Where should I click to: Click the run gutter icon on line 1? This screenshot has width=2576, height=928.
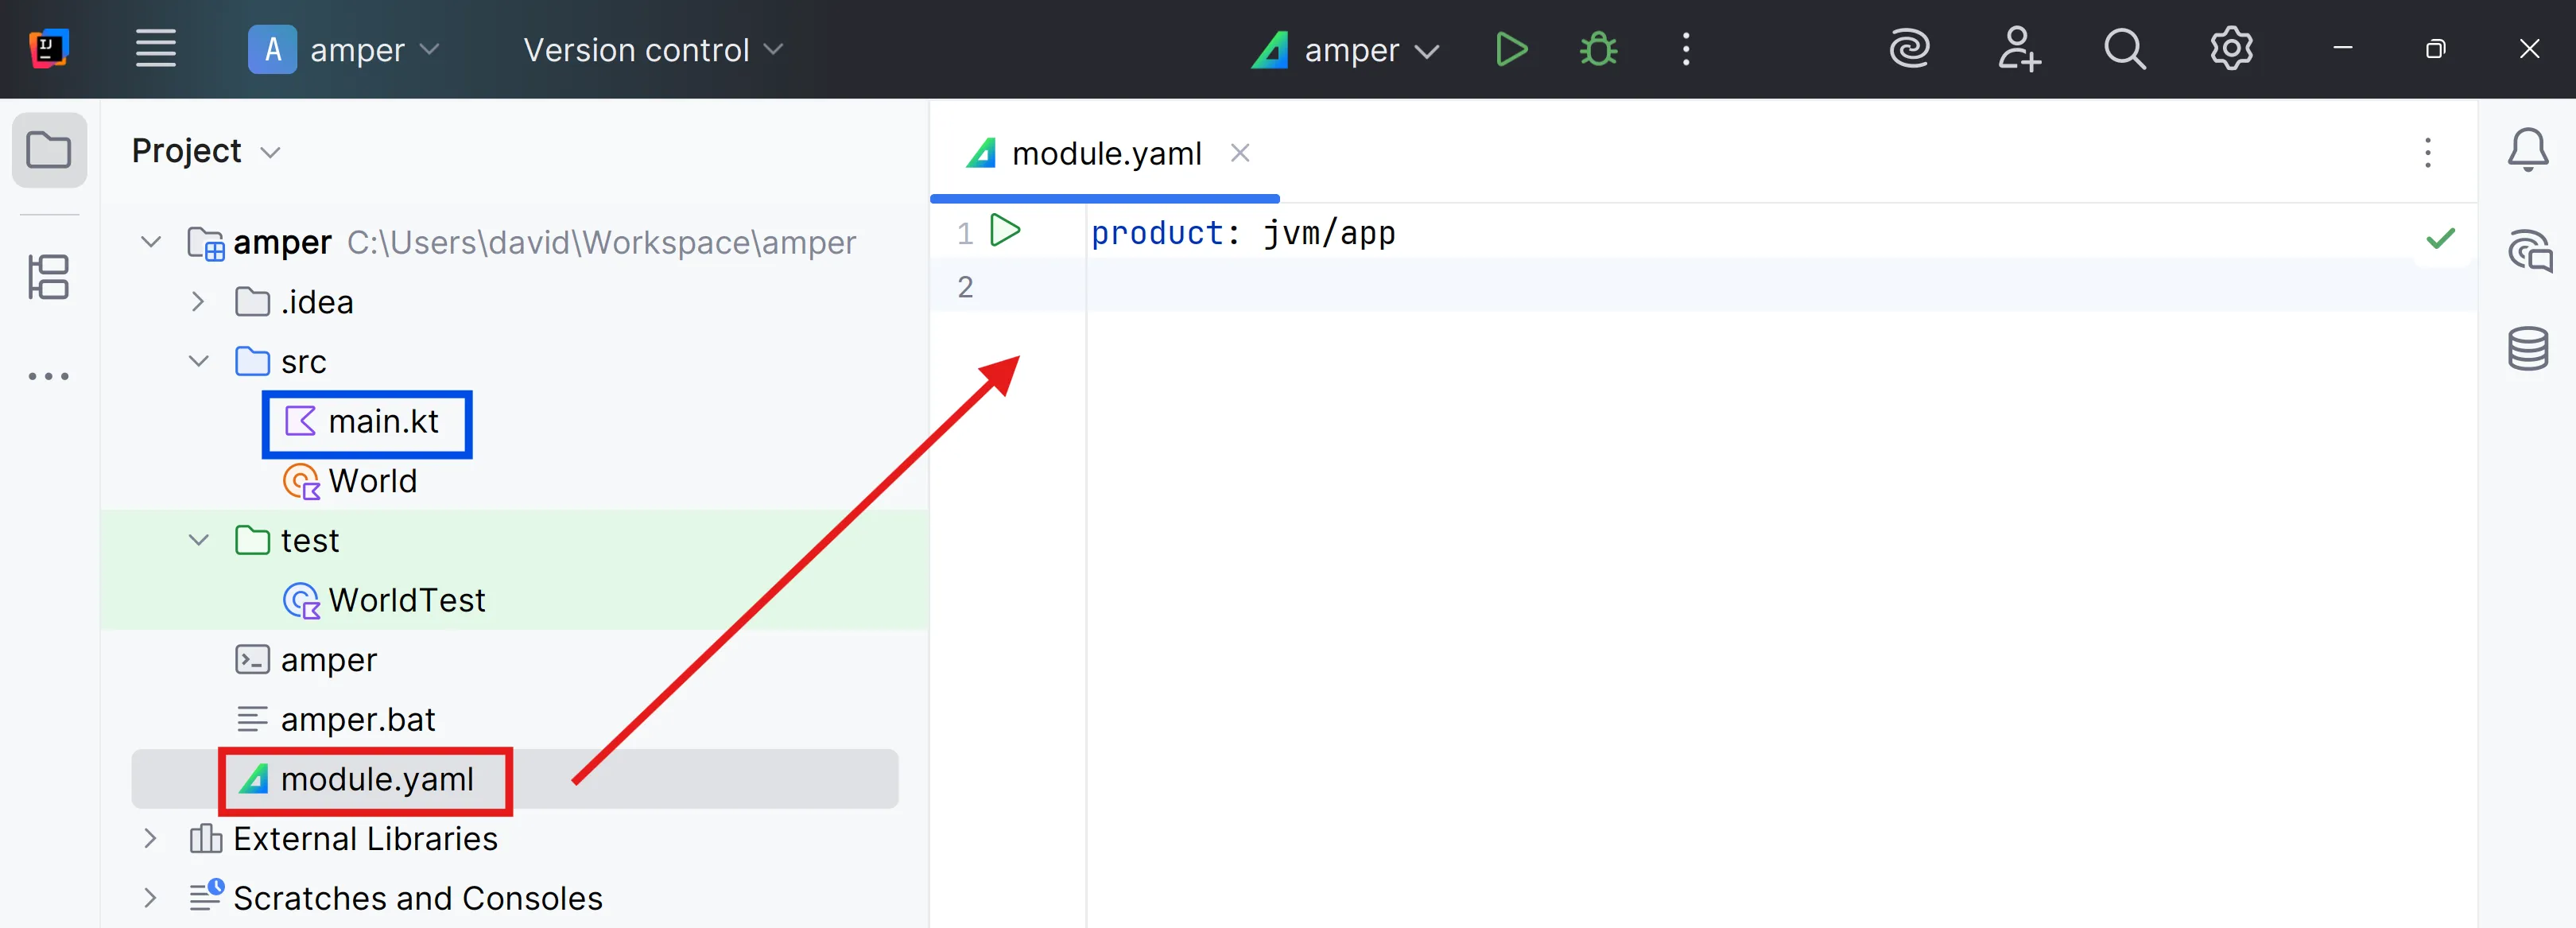click(1004, 231)
